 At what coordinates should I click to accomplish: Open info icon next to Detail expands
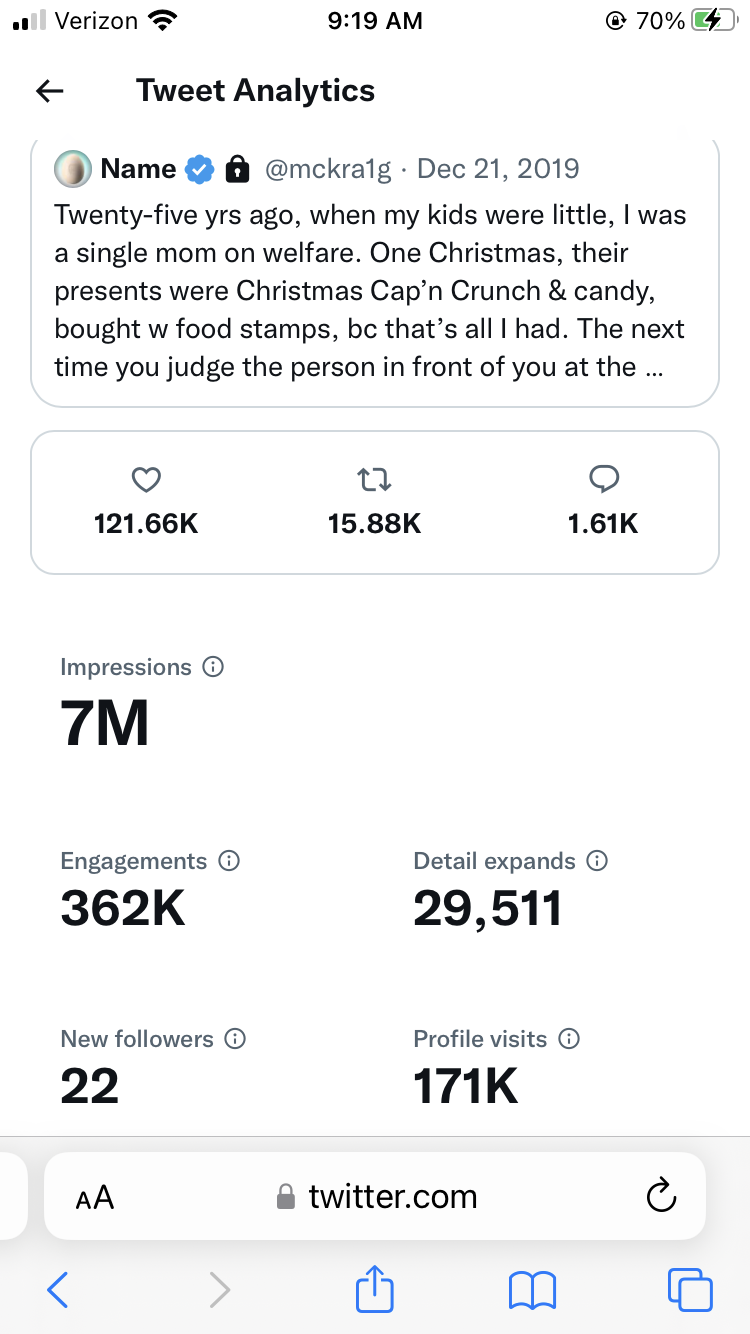coord(597,861)
